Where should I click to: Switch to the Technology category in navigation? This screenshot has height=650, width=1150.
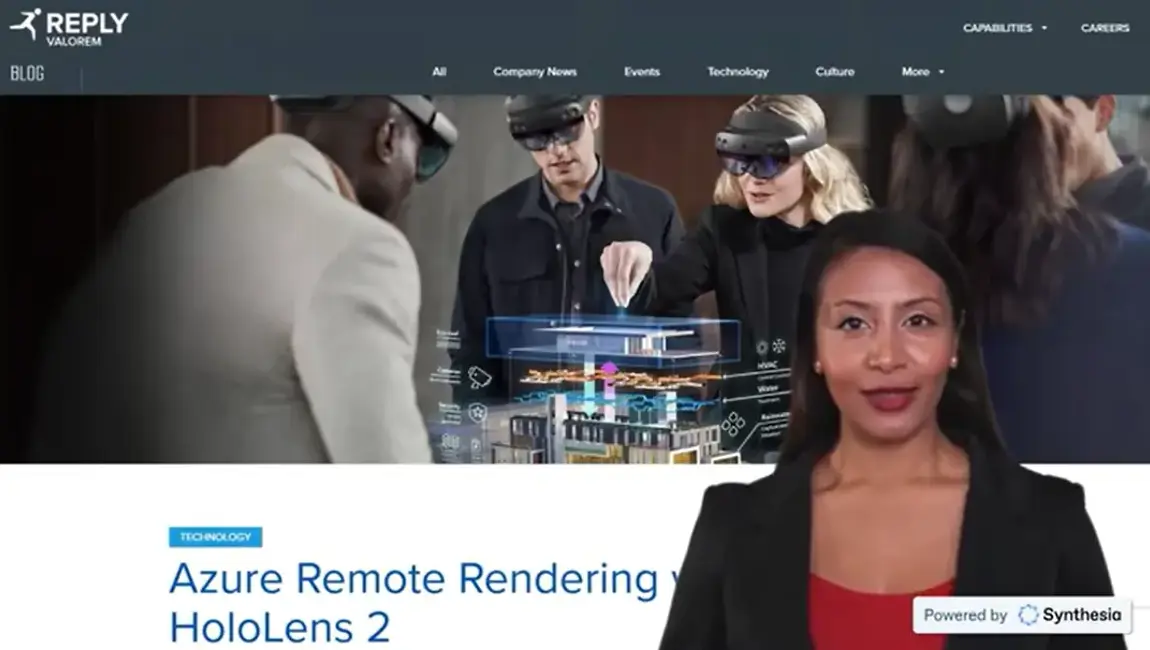click(738, 72)
